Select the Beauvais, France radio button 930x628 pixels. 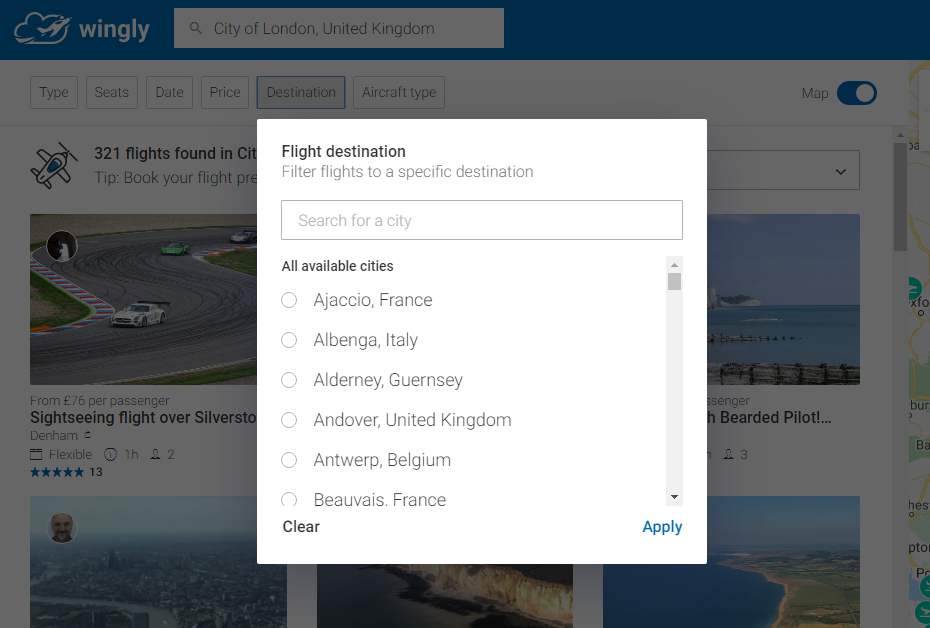289,499
